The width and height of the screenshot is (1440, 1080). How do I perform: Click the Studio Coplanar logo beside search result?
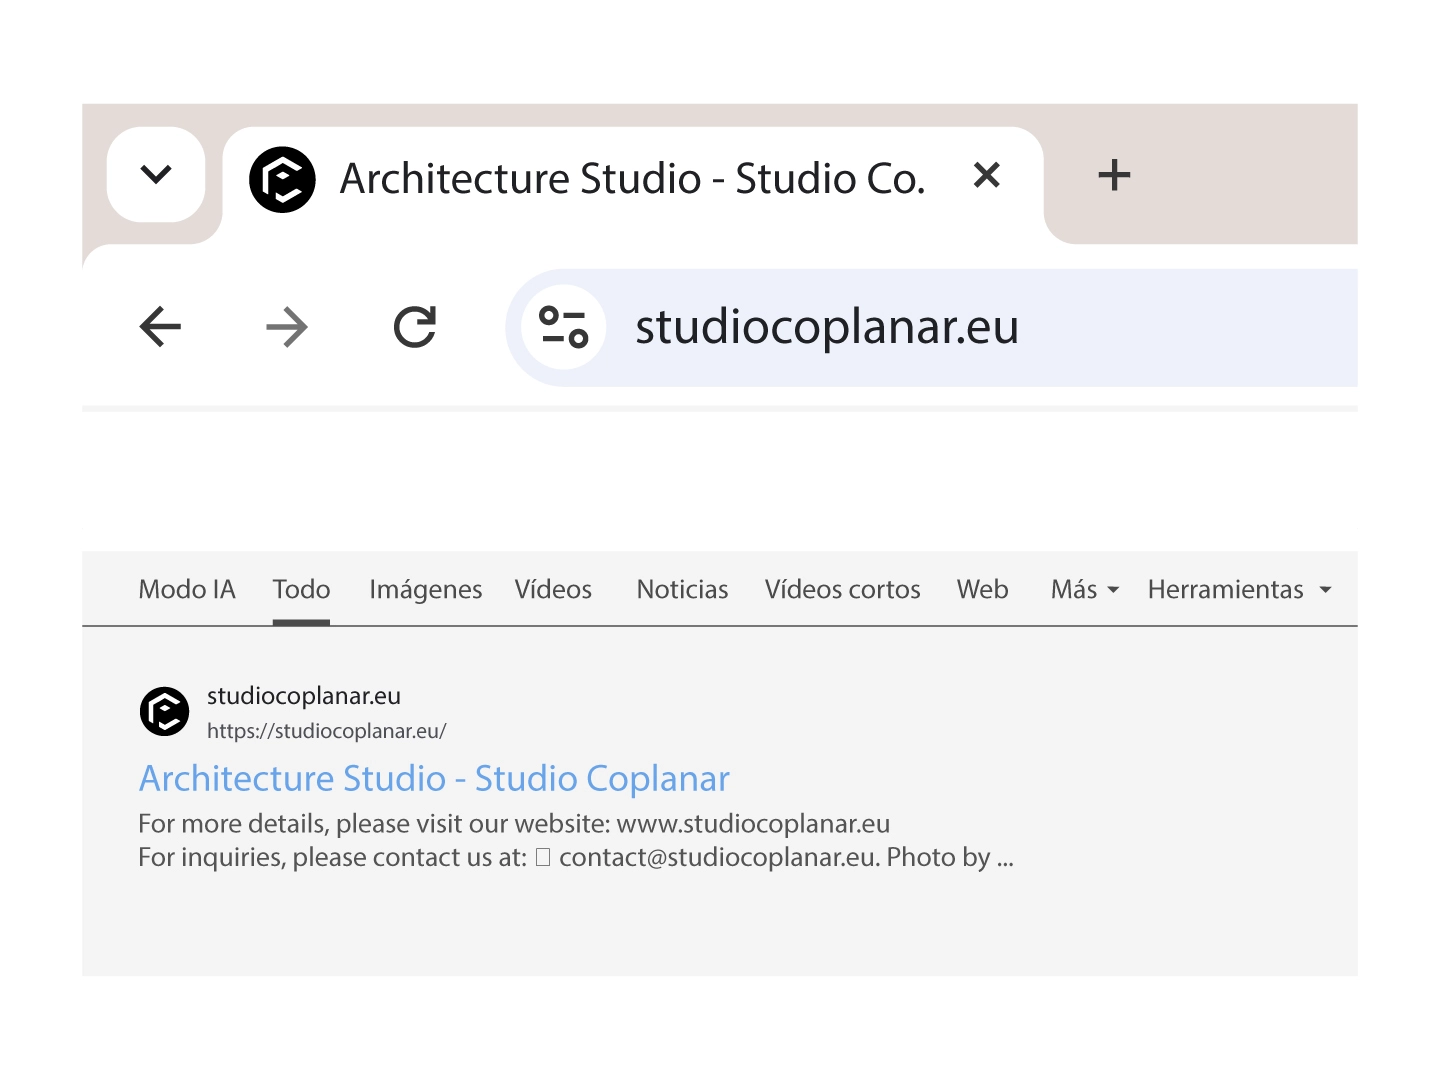pyautogui.click(x=165, y=712)
